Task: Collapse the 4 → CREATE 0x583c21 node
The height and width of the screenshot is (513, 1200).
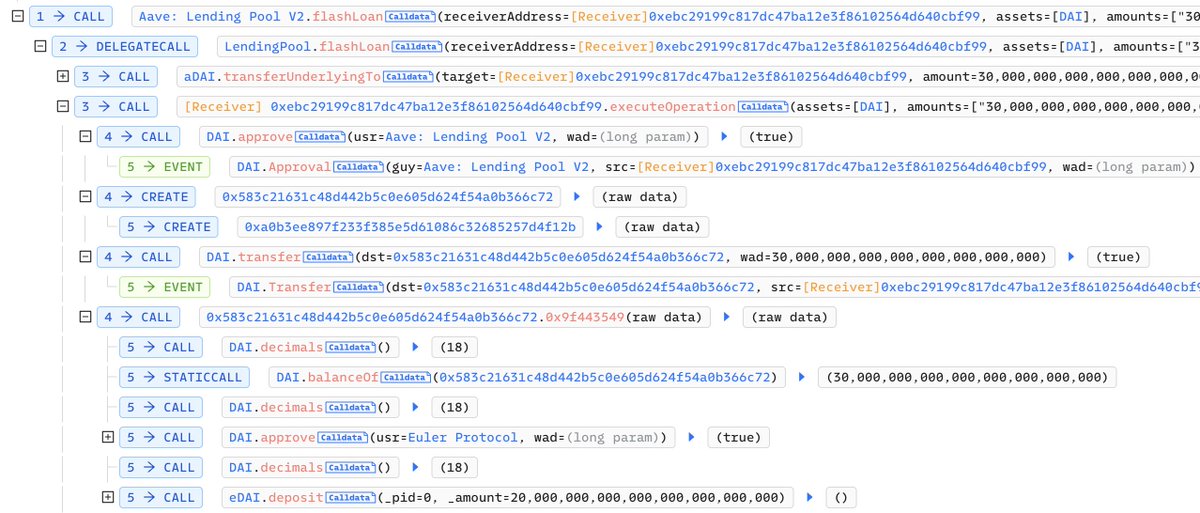Action: point(85,197)
